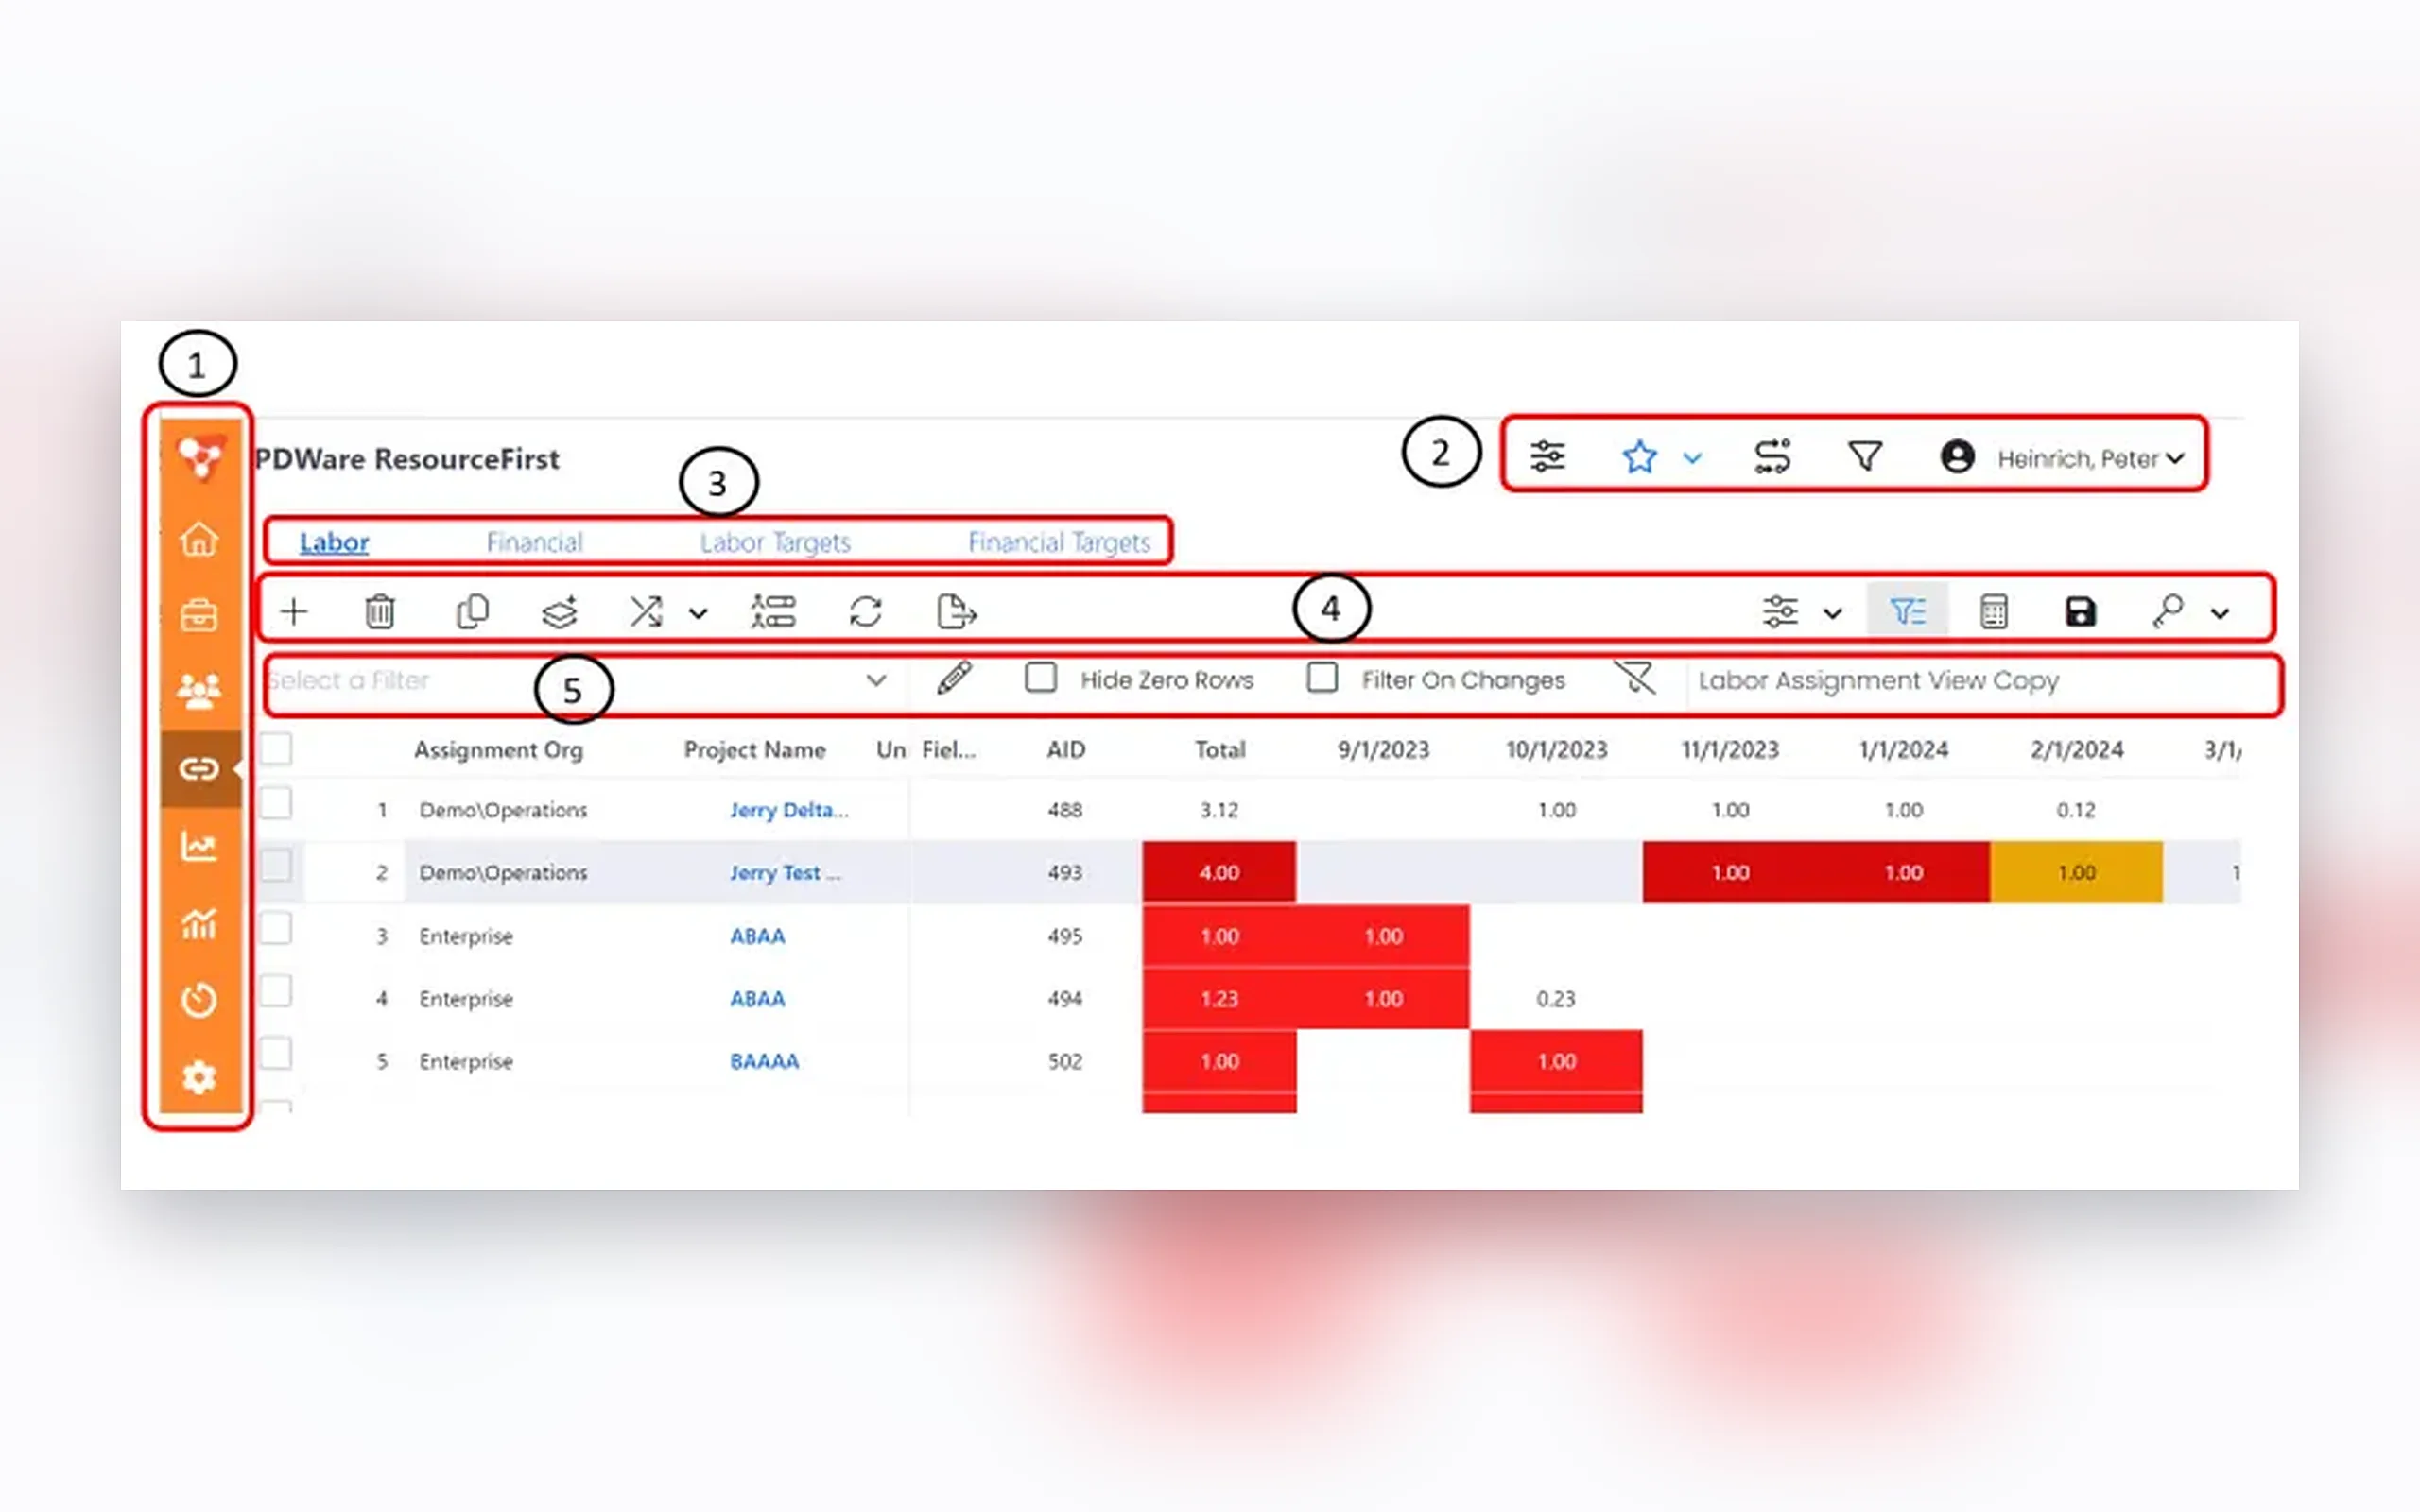
Task: Click the people list toolbar icon
Action: (x=773, y=611)
